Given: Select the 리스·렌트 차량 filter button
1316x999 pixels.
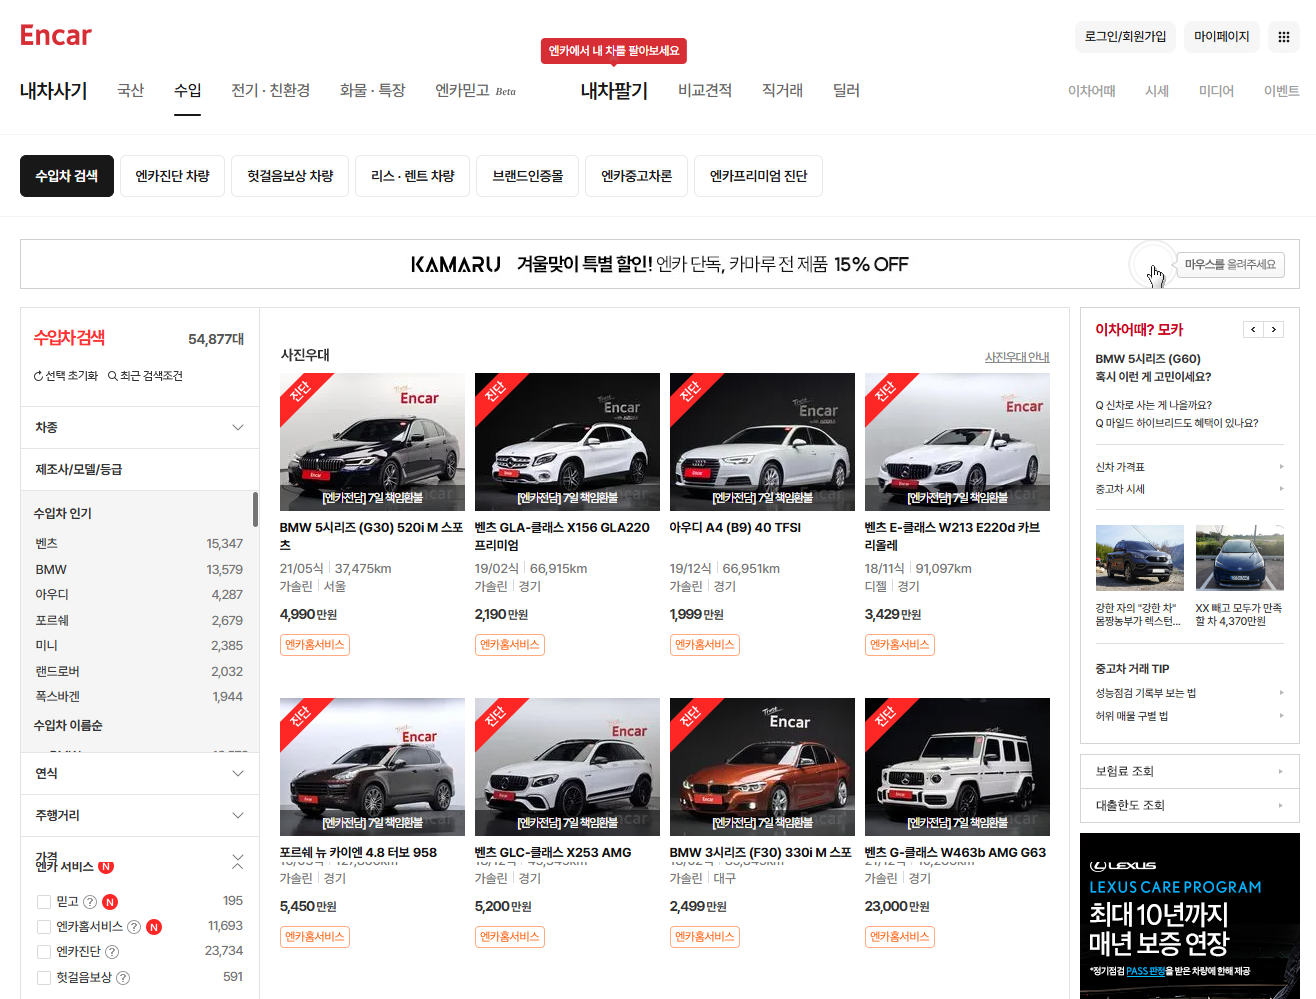Looking at the screenshot, I should point(412,176).
